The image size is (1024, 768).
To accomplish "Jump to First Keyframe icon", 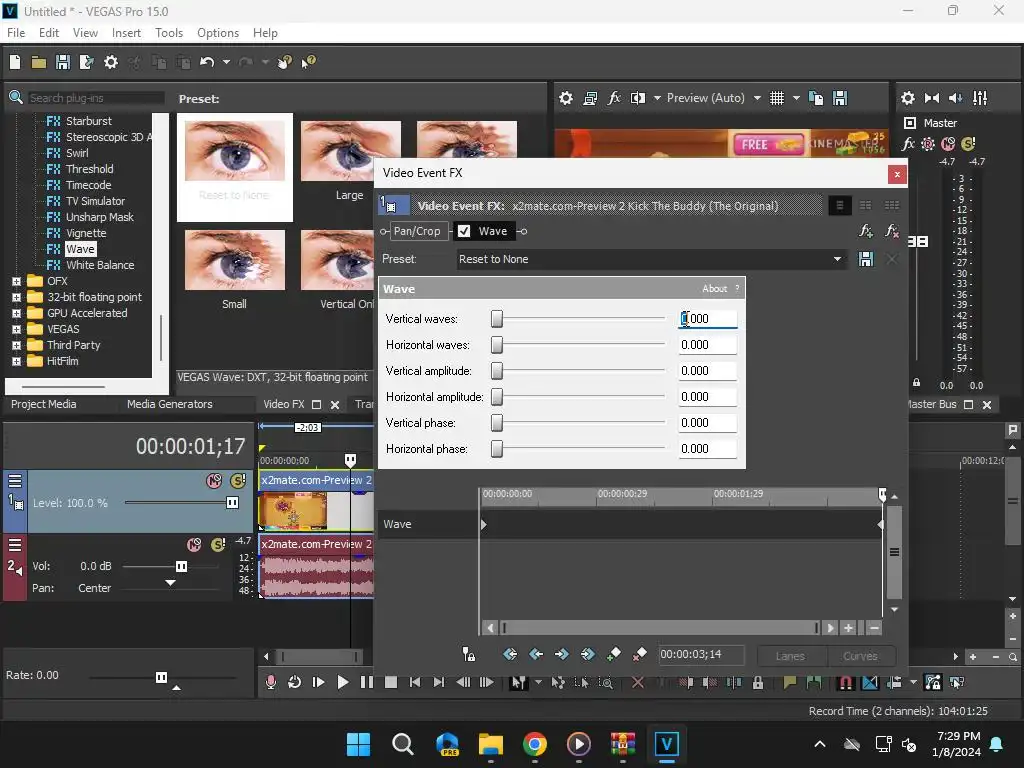I will 510,654.
